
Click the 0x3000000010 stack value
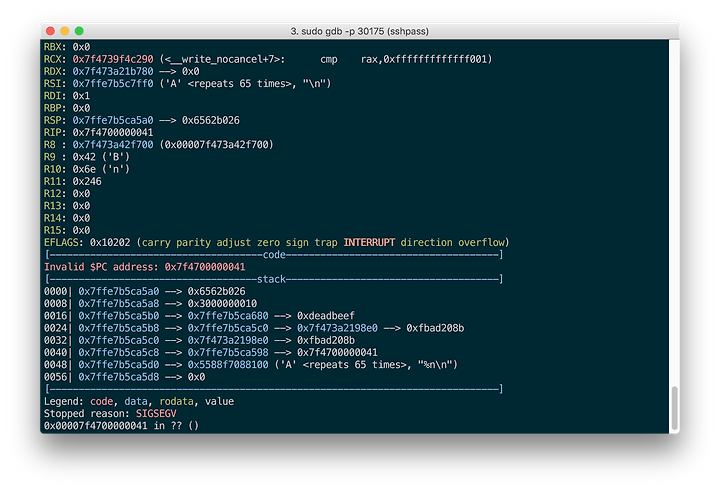(222, 304)
